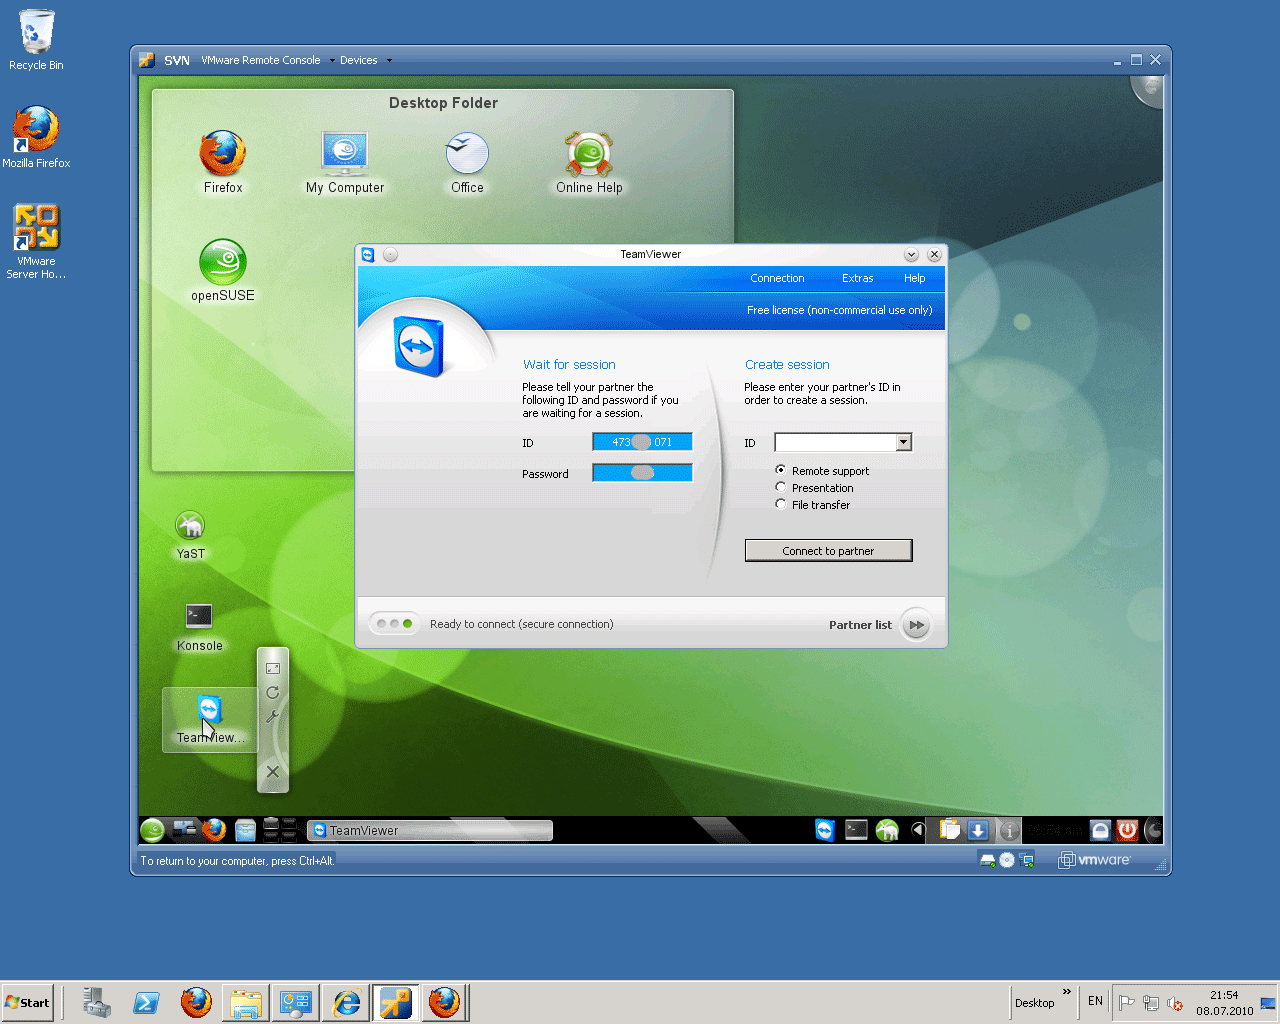This screenshot has height=1024, width=1280.
Task: Open the Partner list arrow button
Action: (916, 625)
